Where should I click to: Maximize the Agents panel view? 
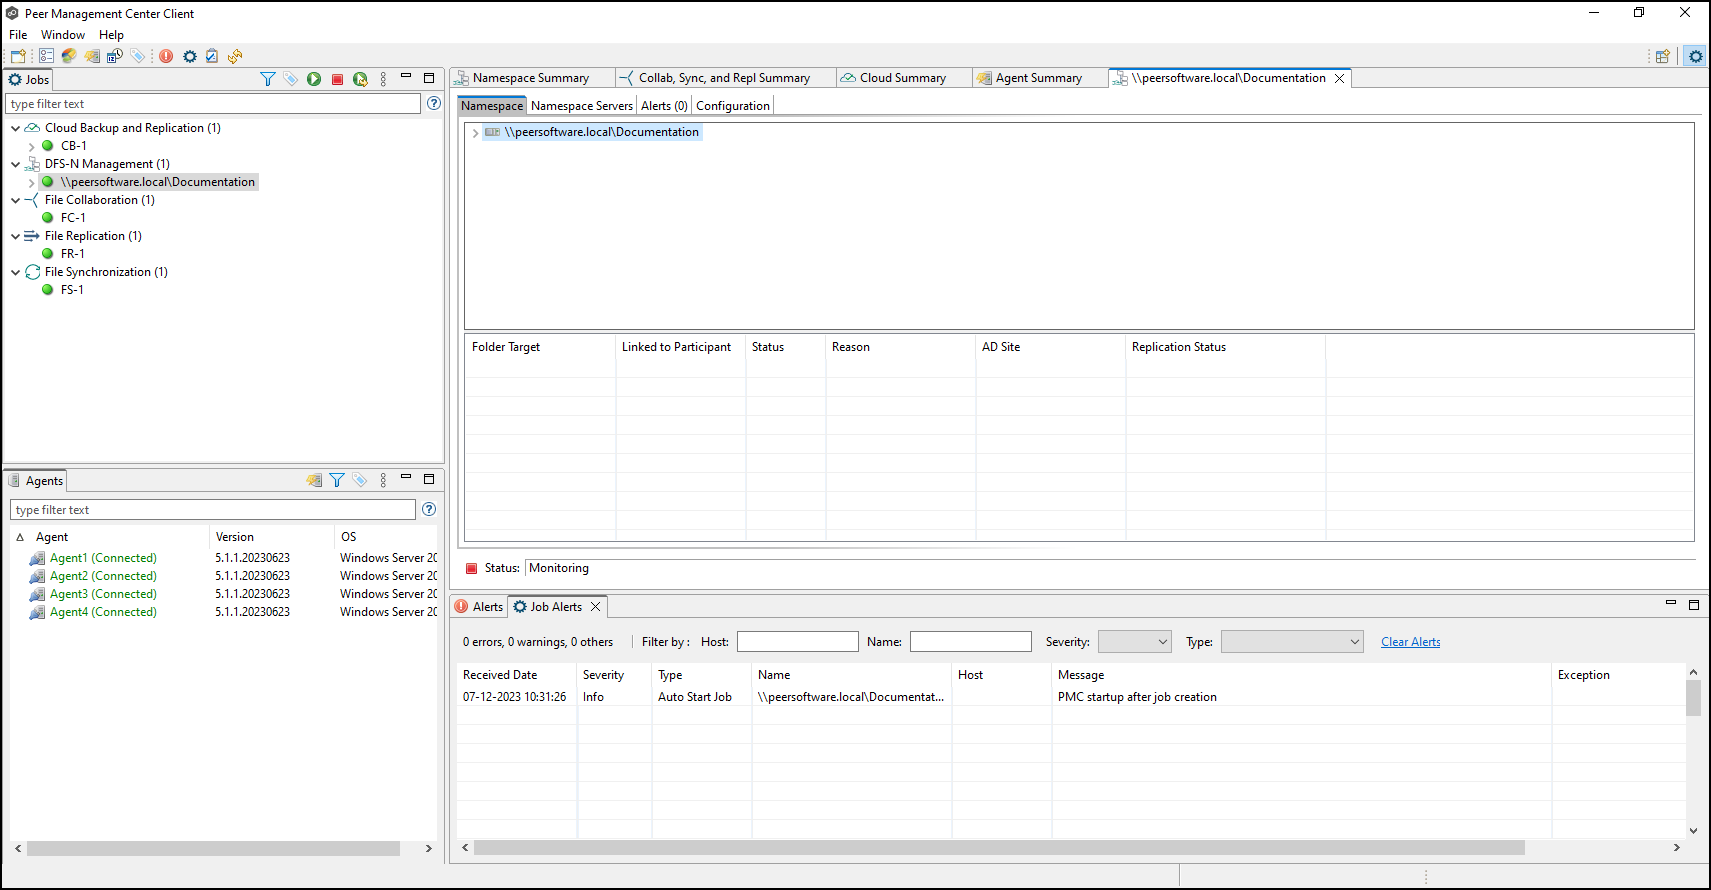429,479
